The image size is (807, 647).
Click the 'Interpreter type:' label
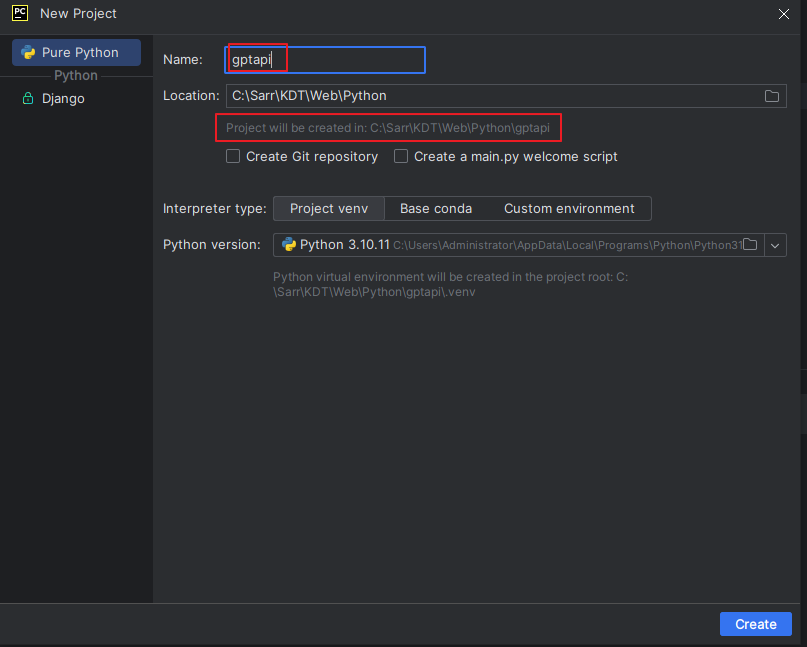215,208
